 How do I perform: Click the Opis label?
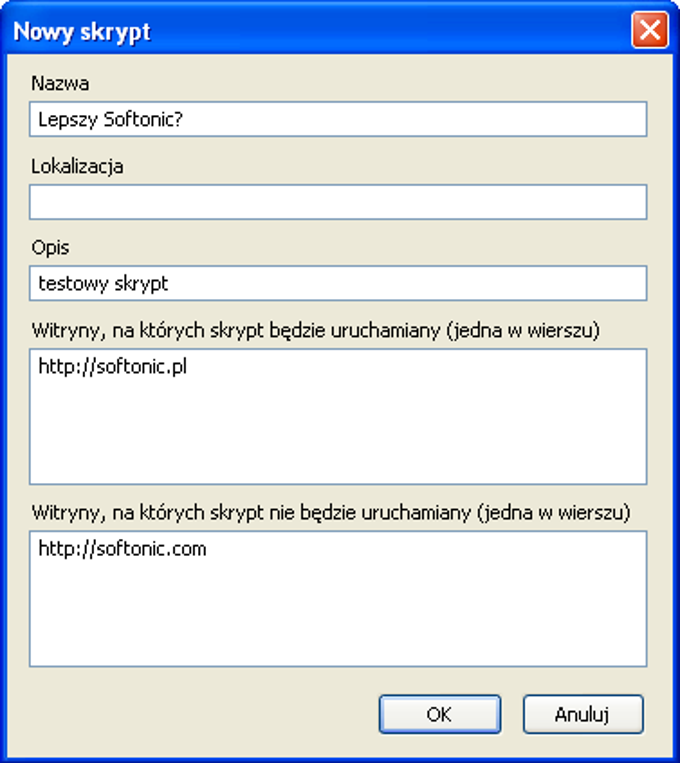(x=50, y=248)
